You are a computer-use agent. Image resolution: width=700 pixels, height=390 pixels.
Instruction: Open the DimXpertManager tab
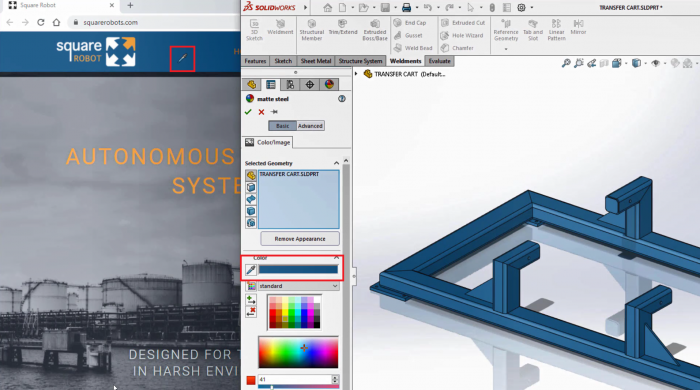pos(310,84)
